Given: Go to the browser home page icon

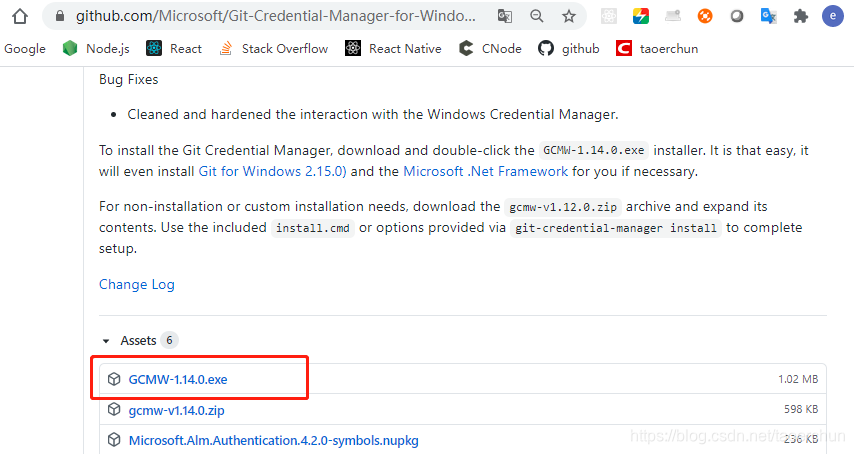Looking at the screenshot, I should [x=20, y=16].
